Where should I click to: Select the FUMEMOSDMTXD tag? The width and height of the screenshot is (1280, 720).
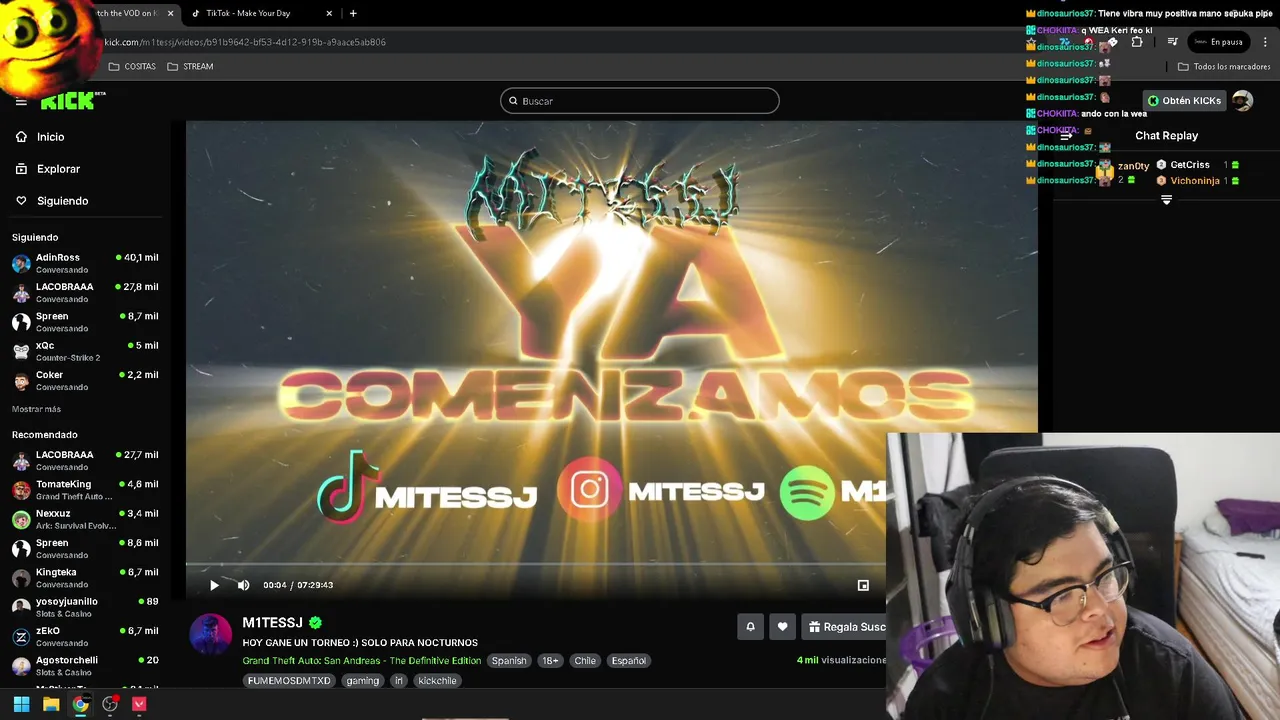tap(288, 681)
